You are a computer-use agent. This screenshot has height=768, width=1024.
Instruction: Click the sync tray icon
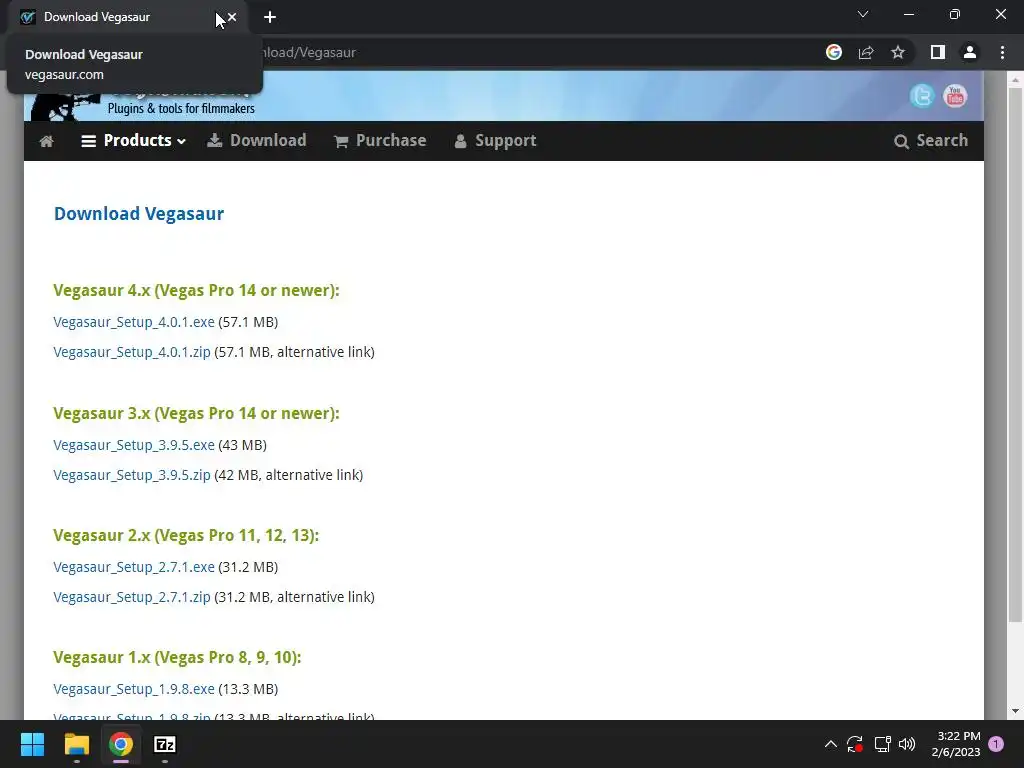point(855,744)
